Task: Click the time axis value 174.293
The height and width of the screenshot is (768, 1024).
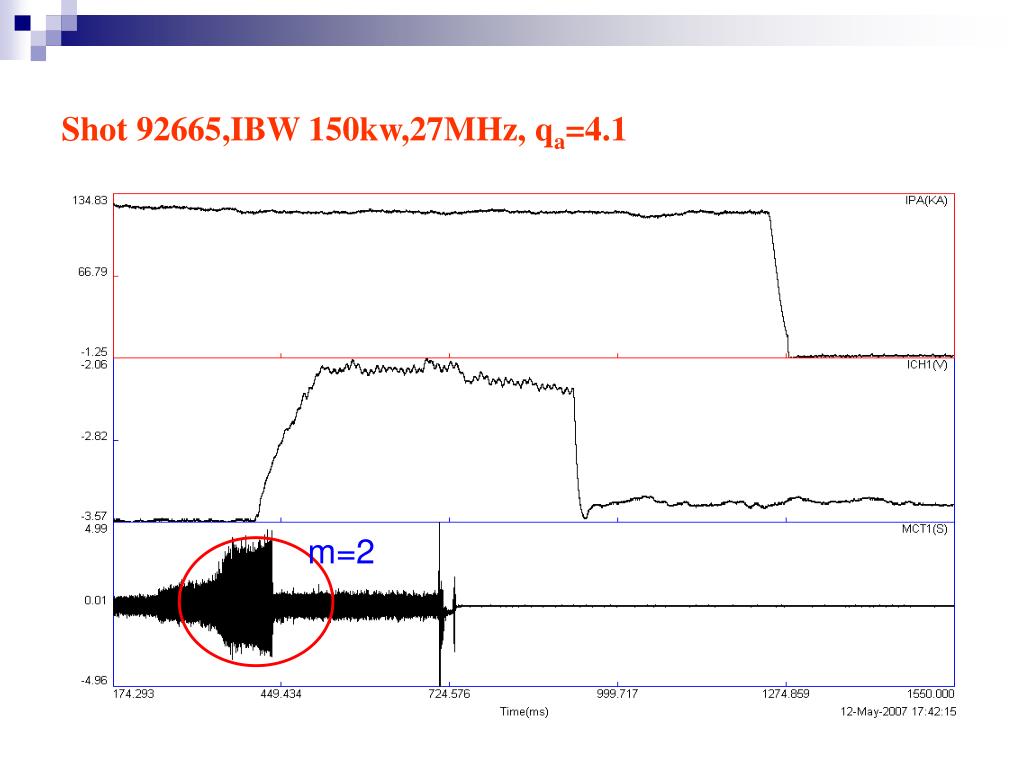Action: 134,694
